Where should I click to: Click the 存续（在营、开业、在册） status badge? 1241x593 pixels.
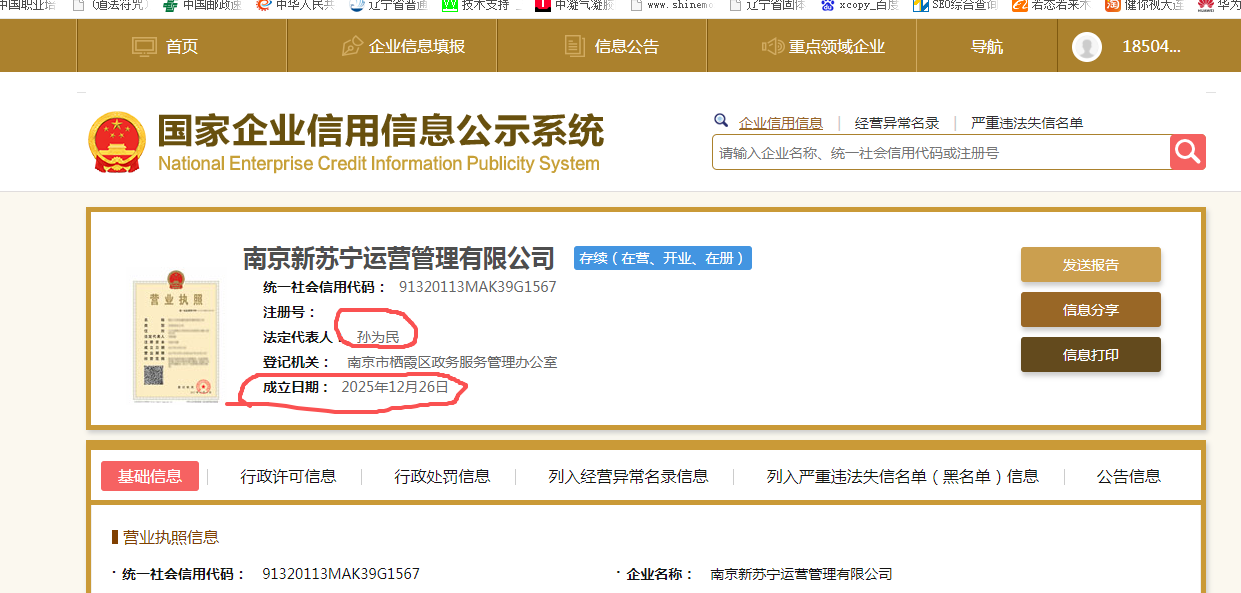click(663, 258)
